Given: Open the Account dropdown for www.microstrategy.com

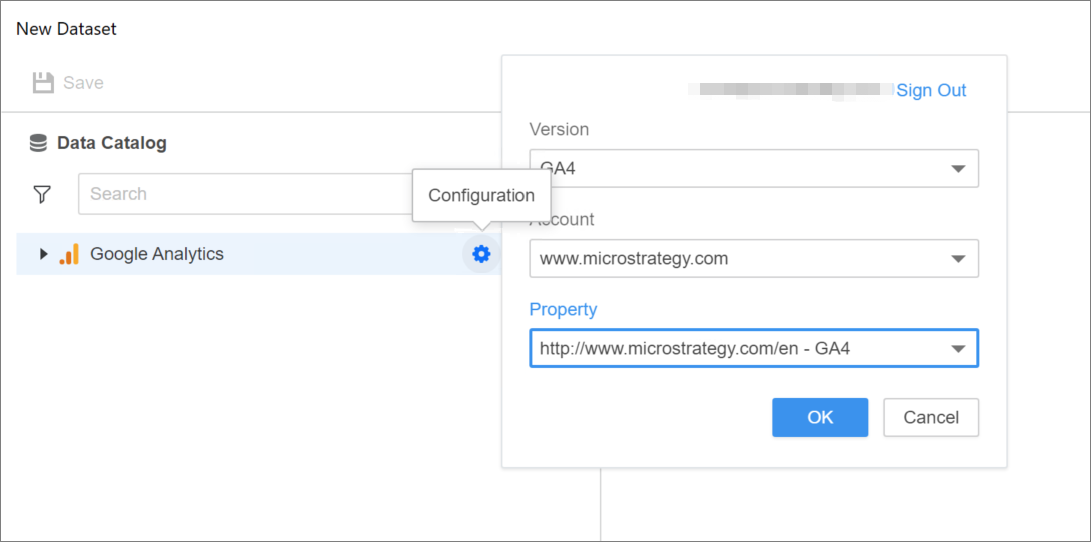Looking at the screenshot, I should (740, 259).
